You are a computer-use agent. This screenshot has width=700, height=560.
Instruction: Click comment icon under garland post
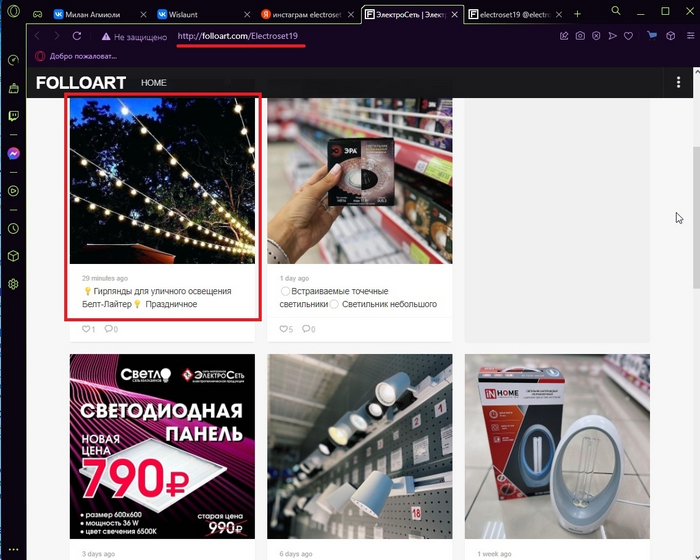pyautogui.click(x=108, y=329)
